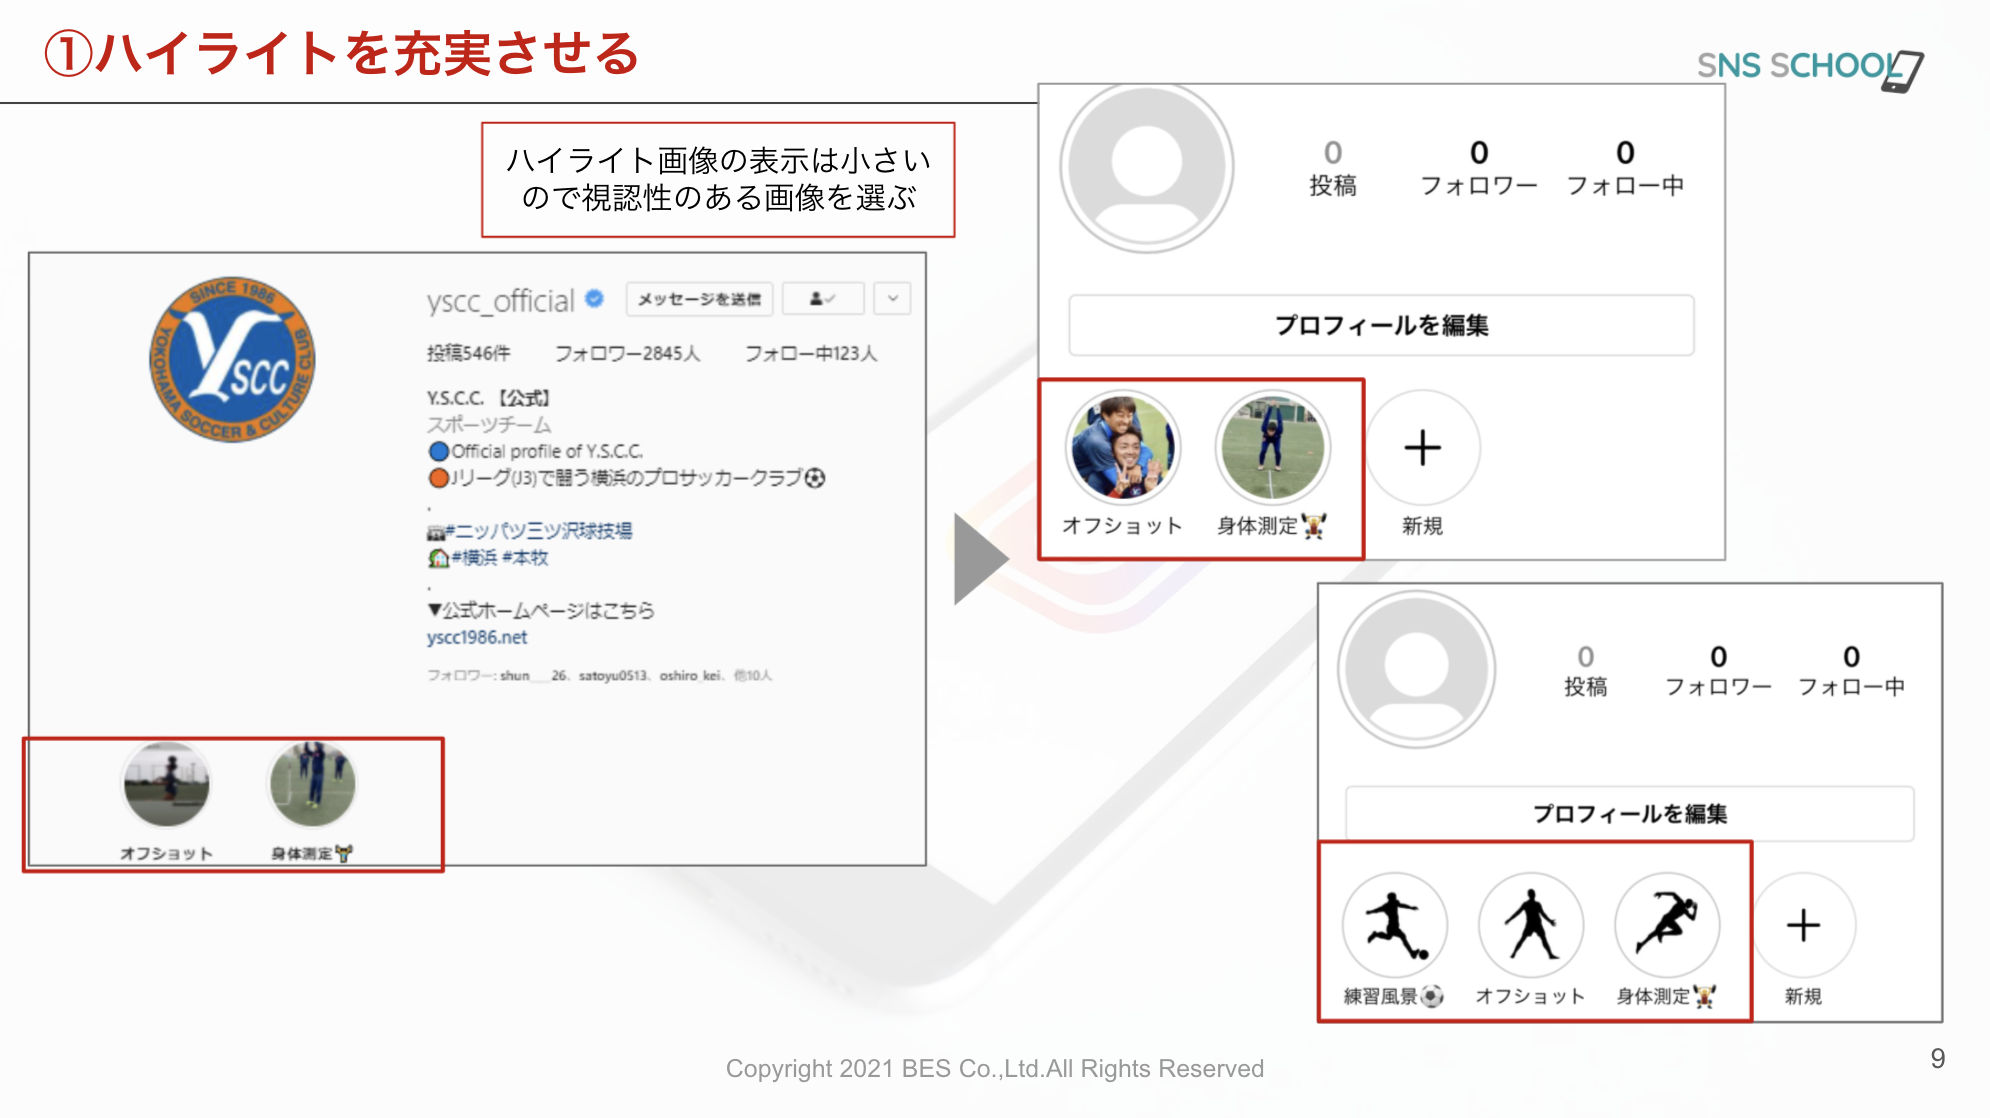
Task: Toggle the following person-check button
Action: tap(822, 298)
